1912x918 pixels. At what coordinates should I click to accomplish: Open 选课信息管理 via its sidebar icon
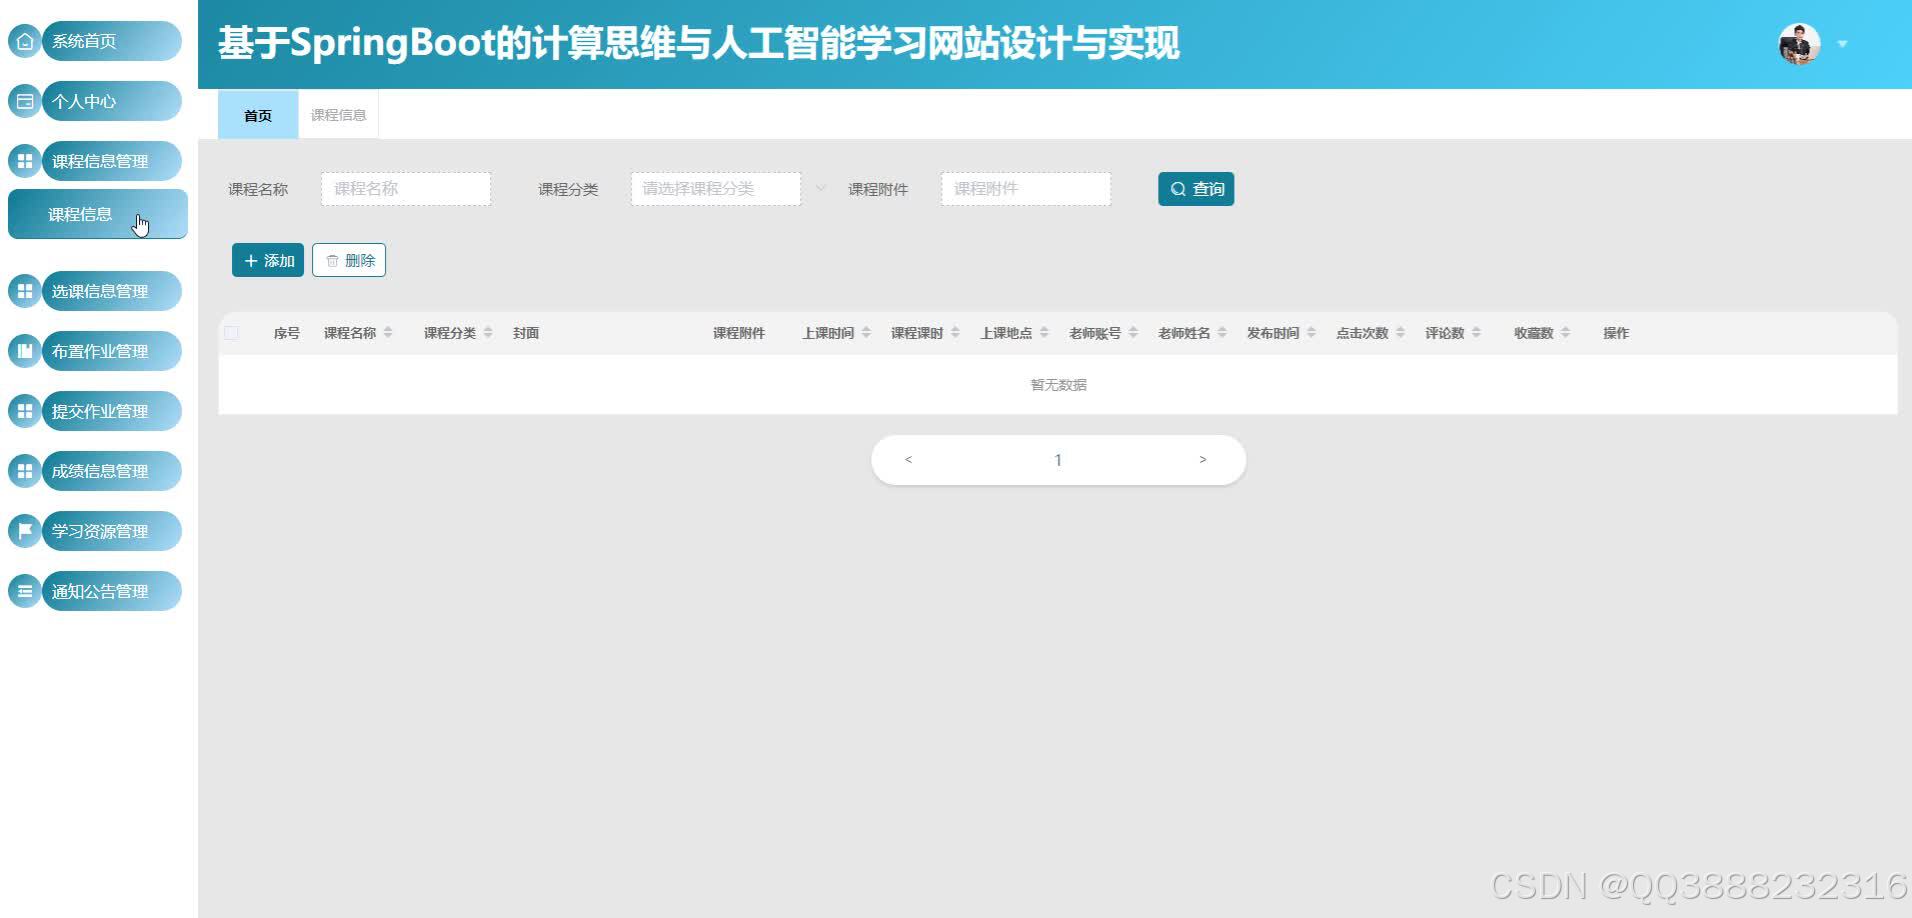pyautogui.click(x=23, y=290)
